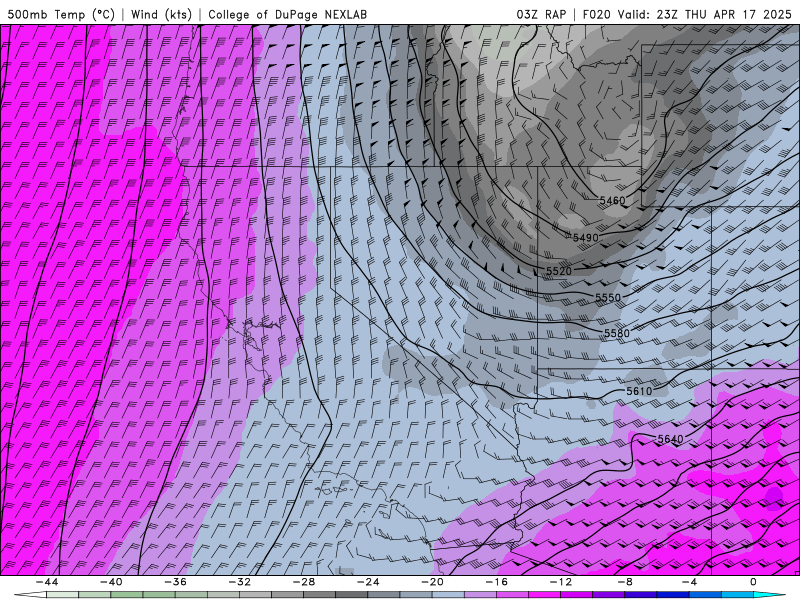Click the -16 colorbar tick label
Screen dimensions: 800x600
[496, 582]
